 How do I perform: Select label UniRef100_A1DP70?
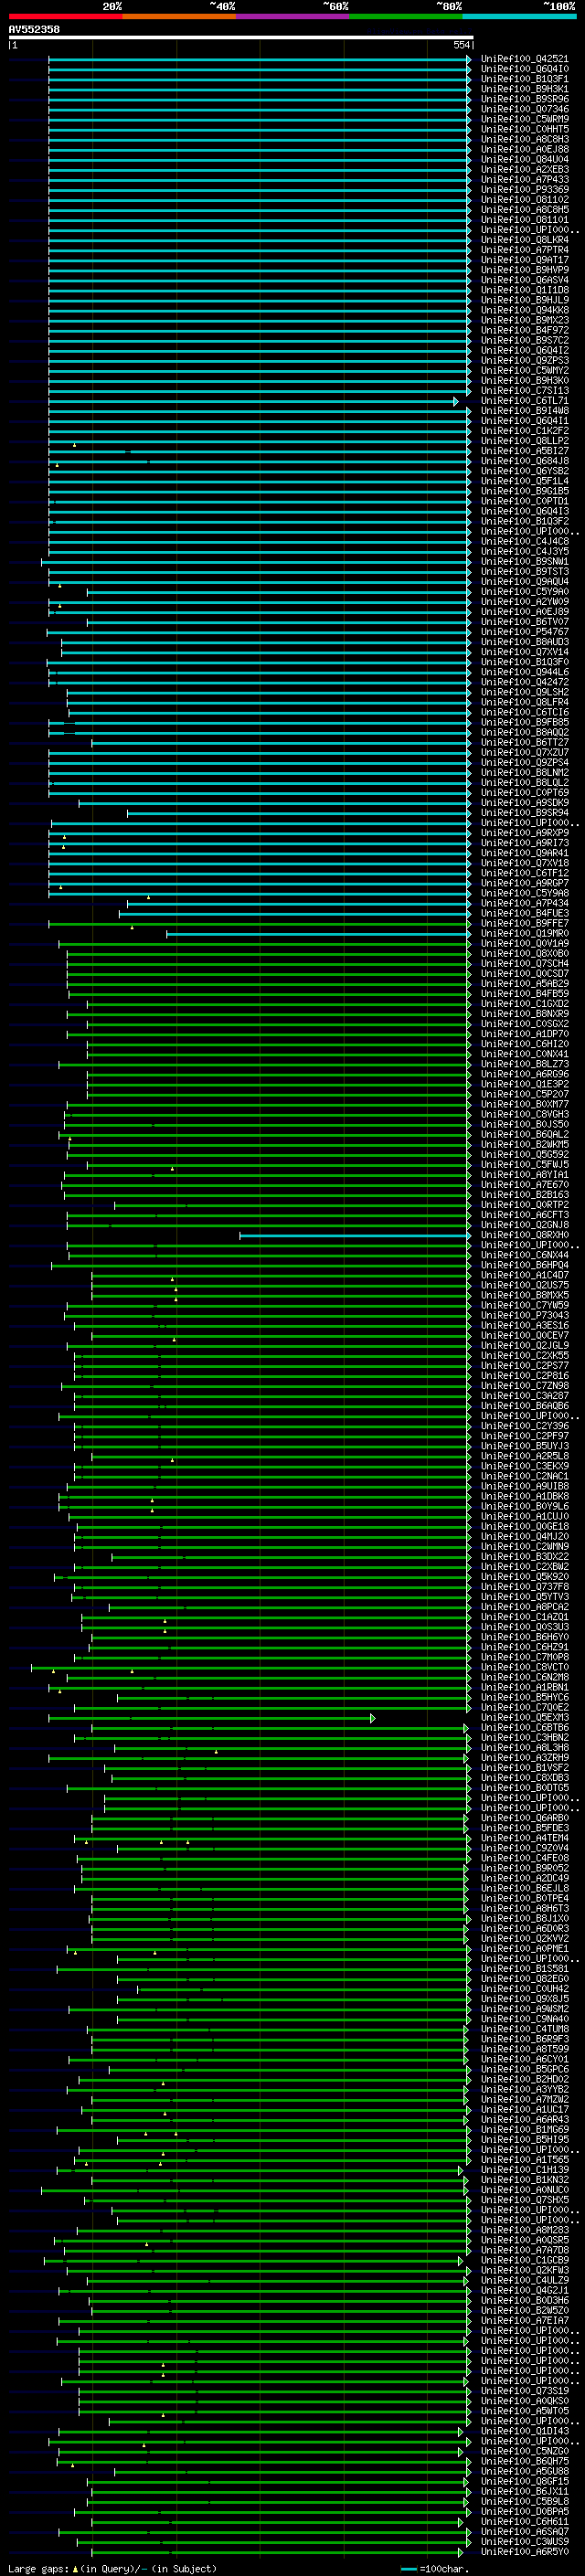pos(524,1034)
